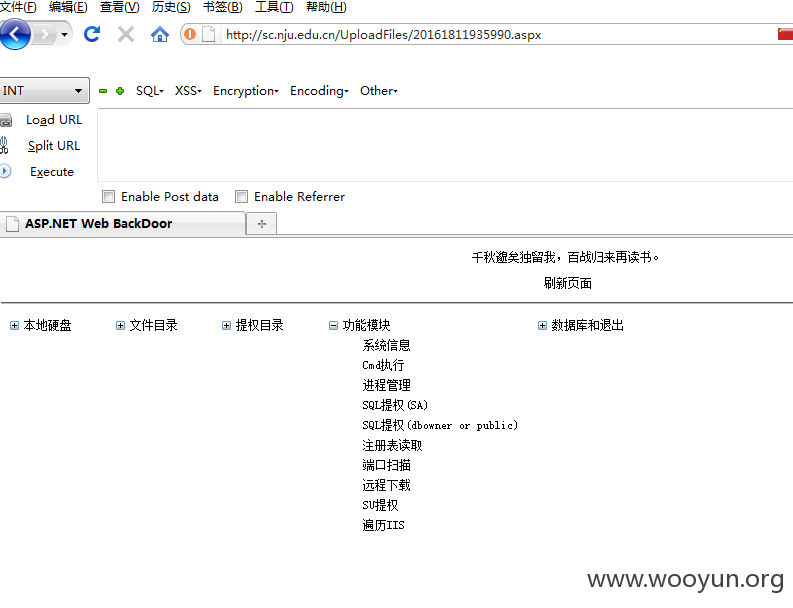Click the Execute button

click(52, 172)
